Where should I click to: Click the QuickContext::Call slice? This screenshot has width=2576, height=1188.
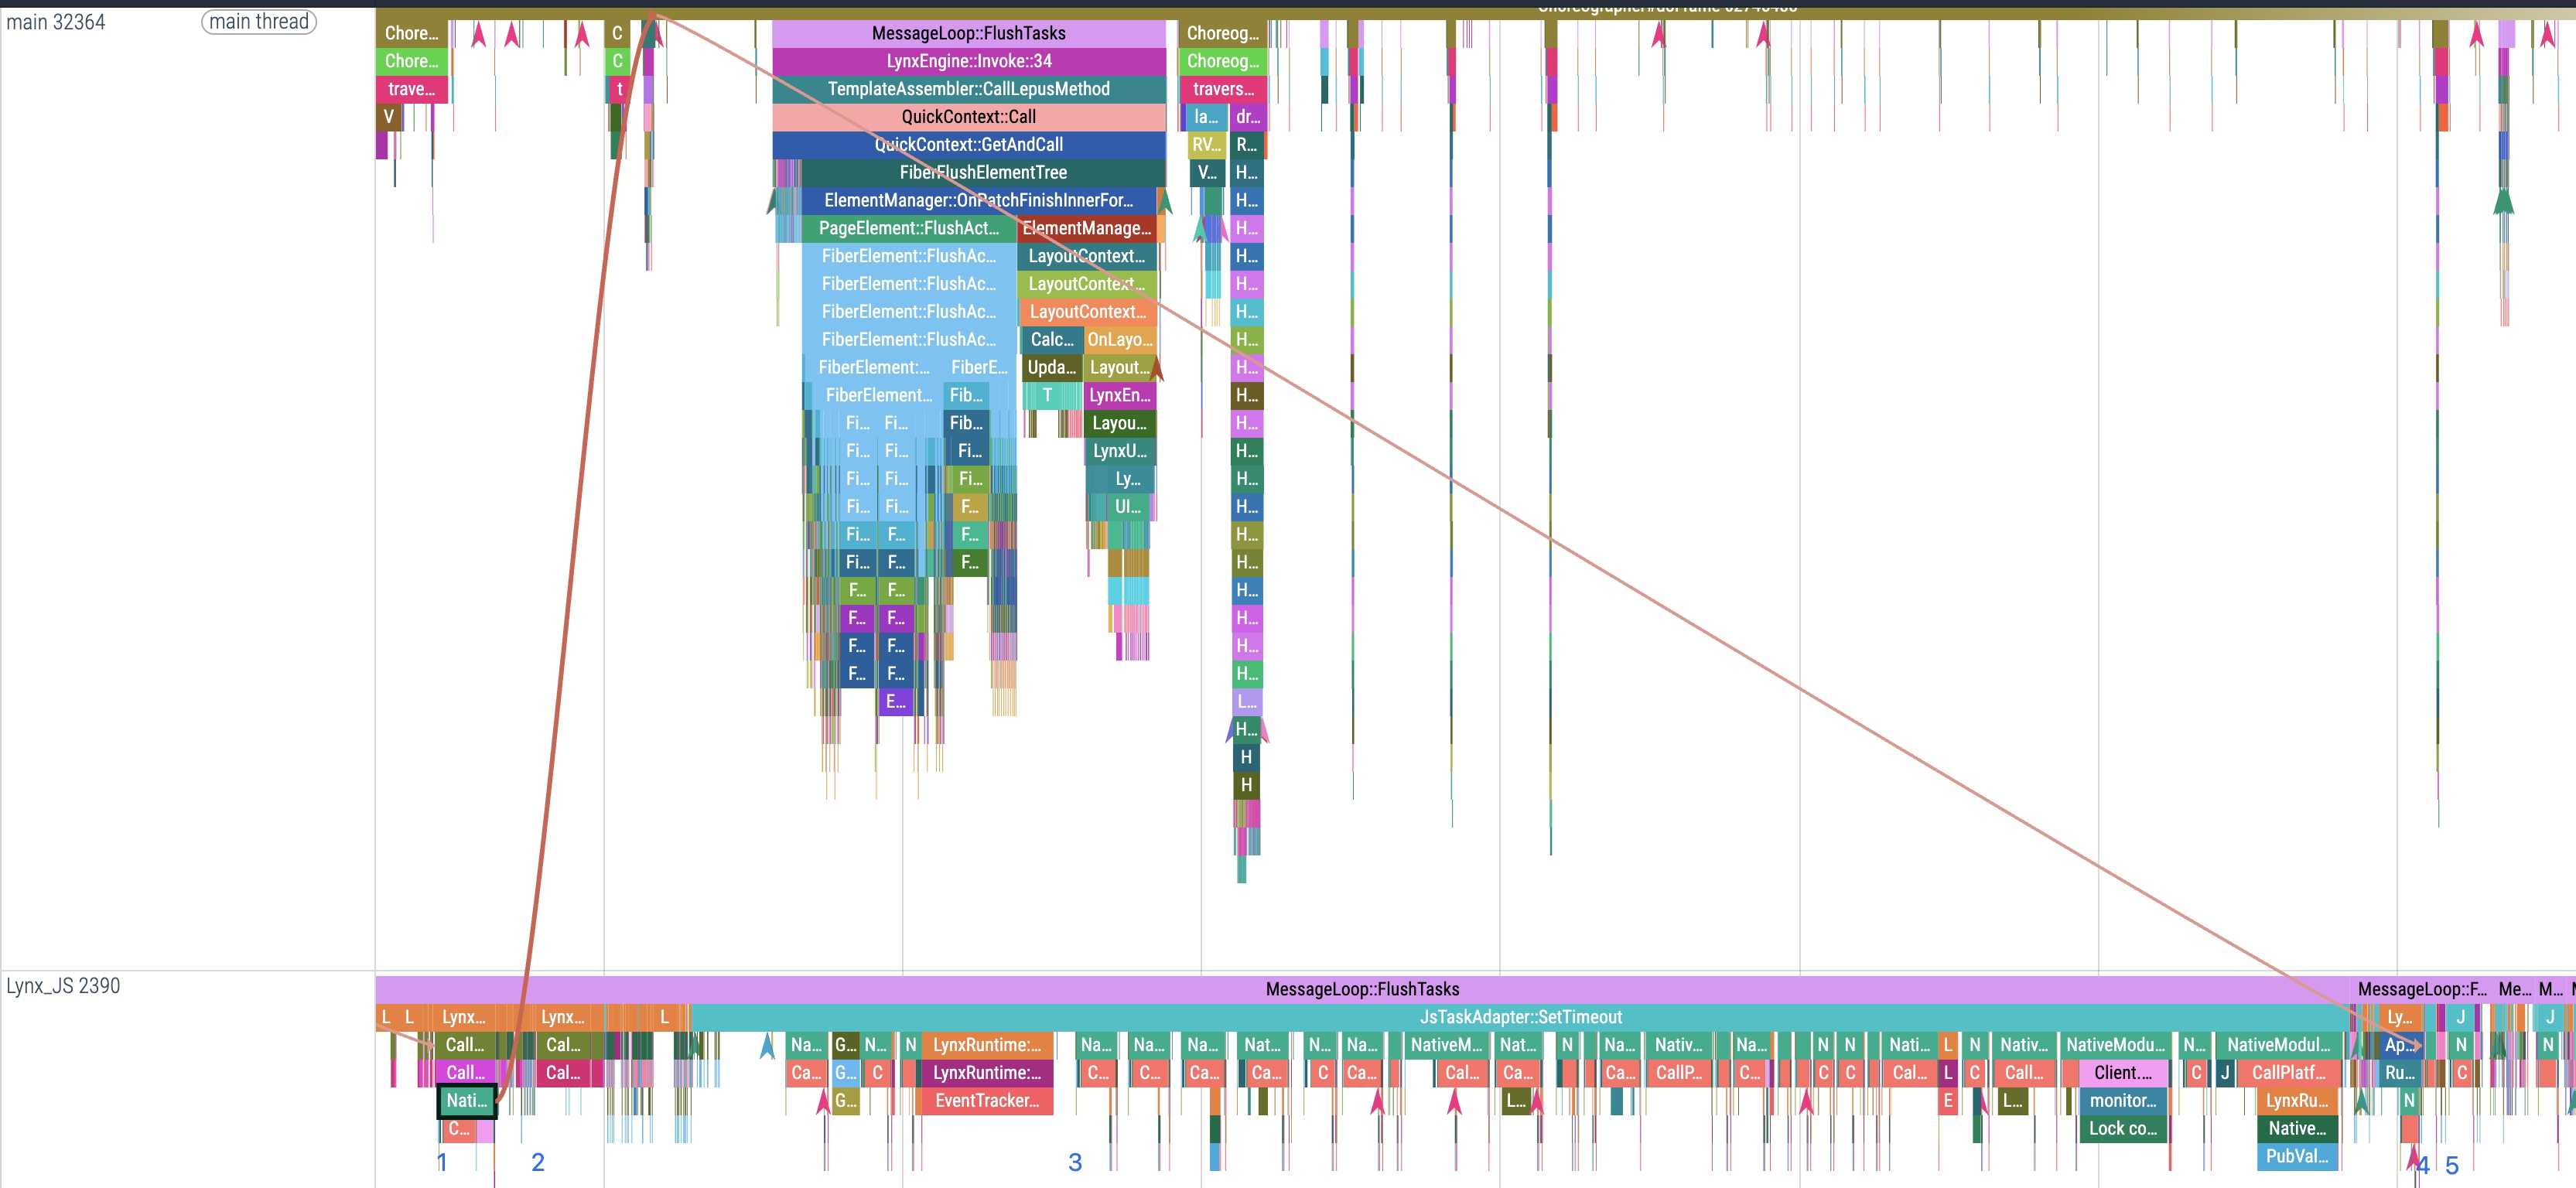[968, 117]
